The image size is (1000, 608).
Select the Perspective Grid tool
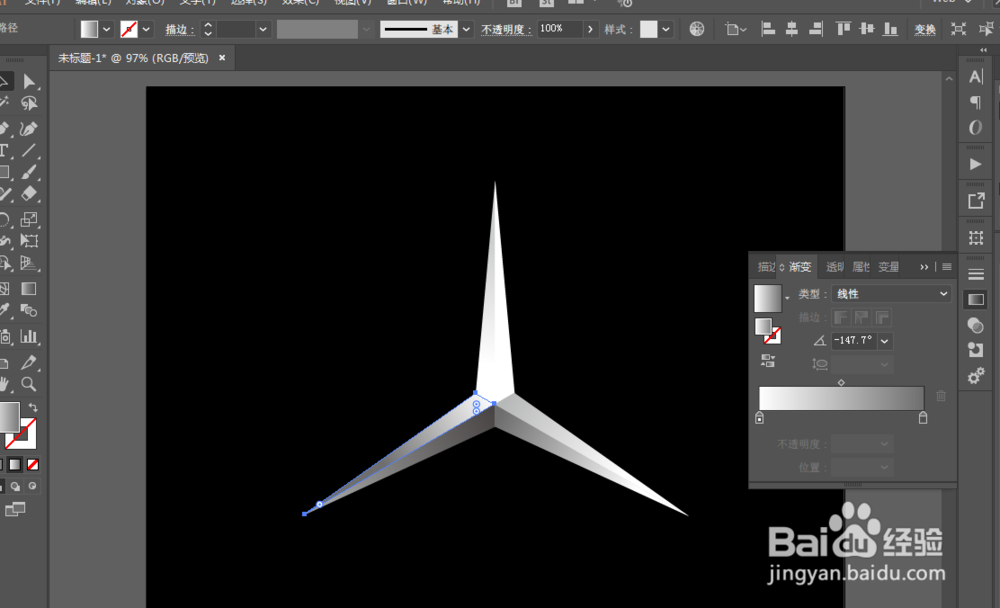point(29,263)
